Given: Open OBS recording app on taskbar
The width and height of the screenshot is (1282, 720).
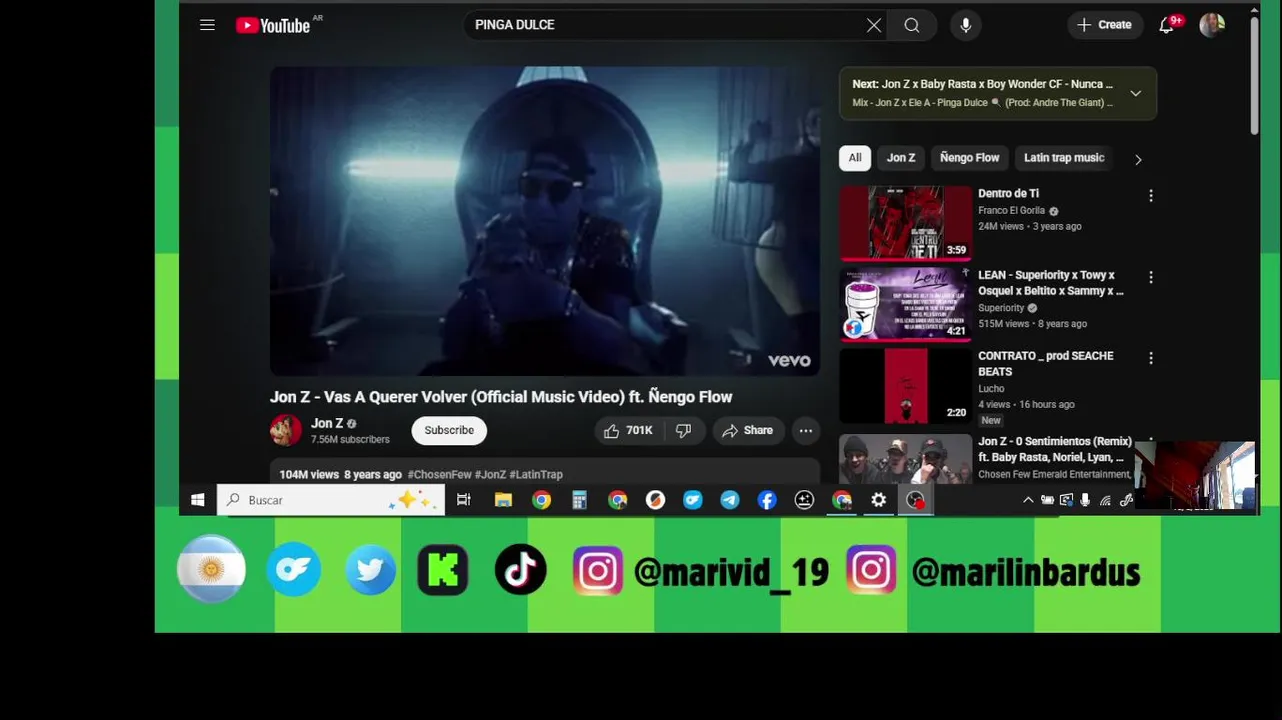Looking at the screenshot, I should pos(916,500).
